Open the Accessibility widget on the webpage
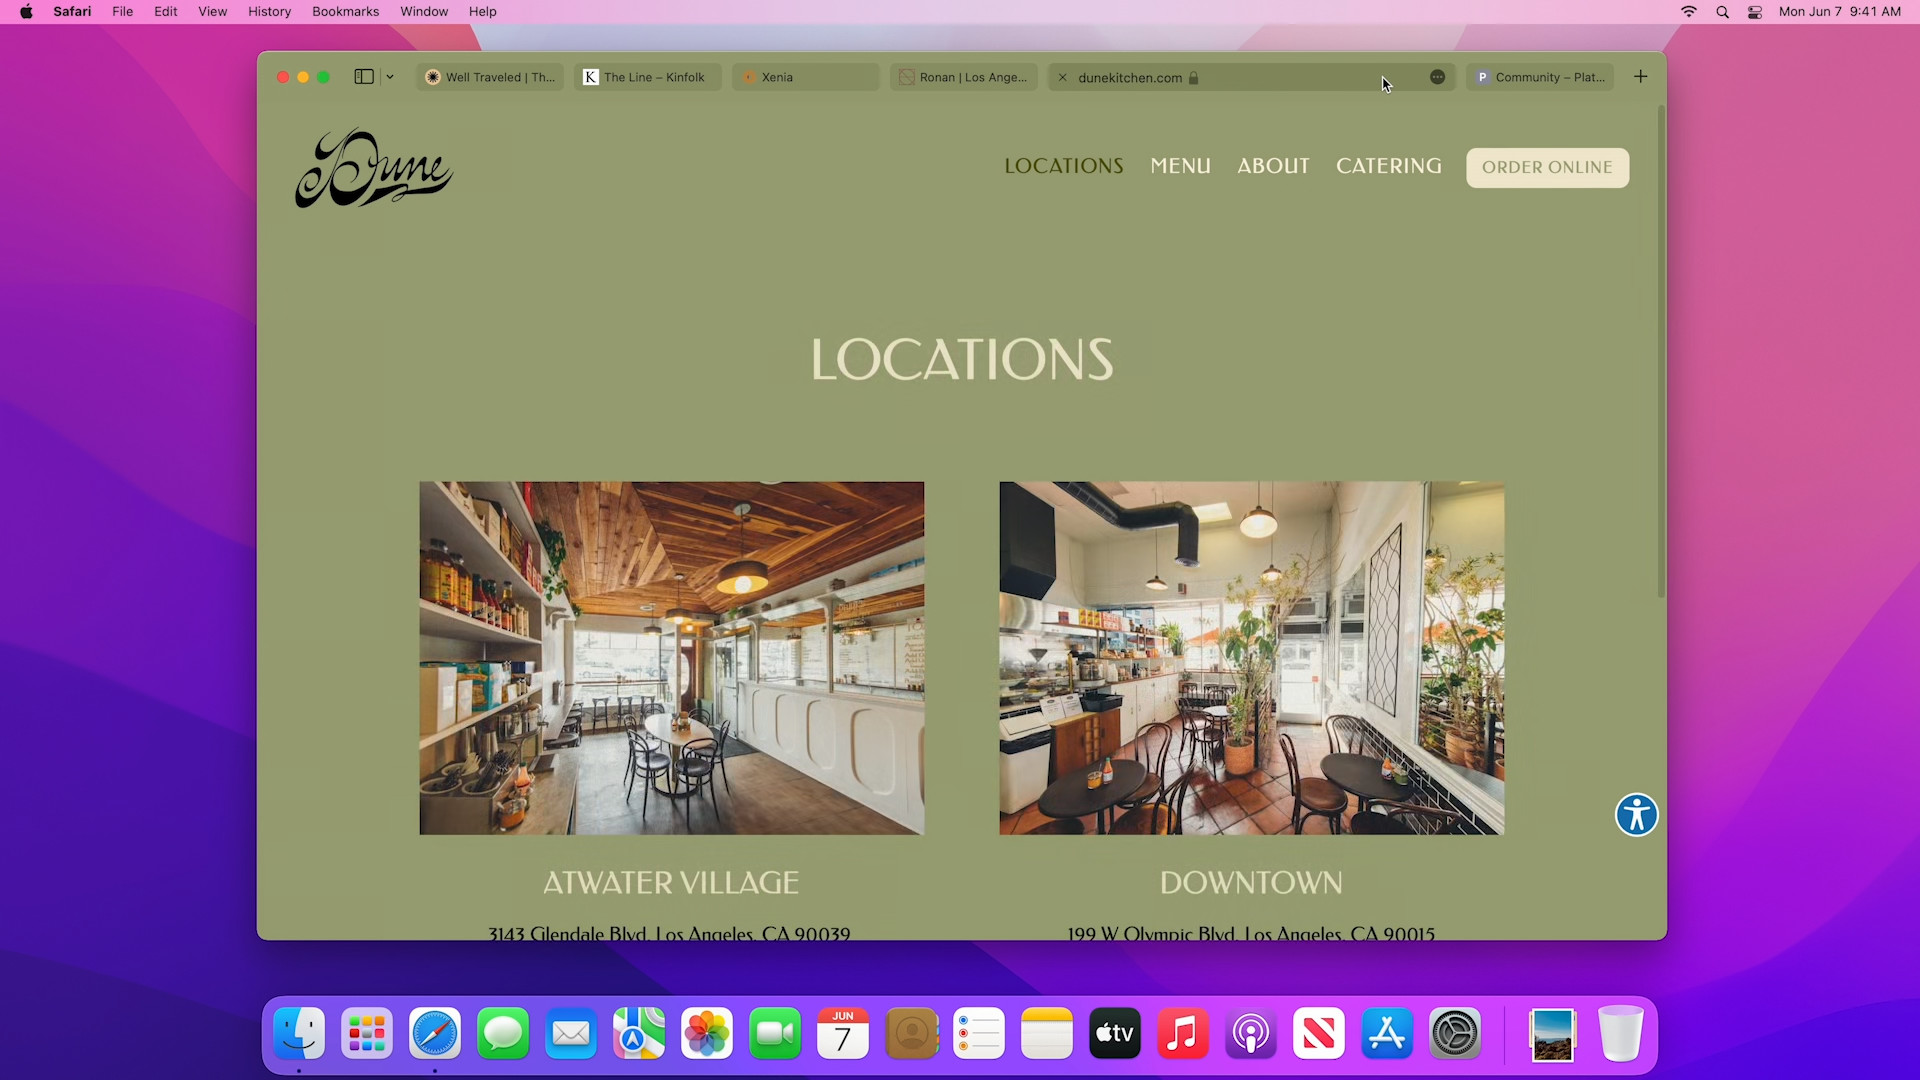The width and height of the screenshot is (1920, 1080). pos(1636,815)
